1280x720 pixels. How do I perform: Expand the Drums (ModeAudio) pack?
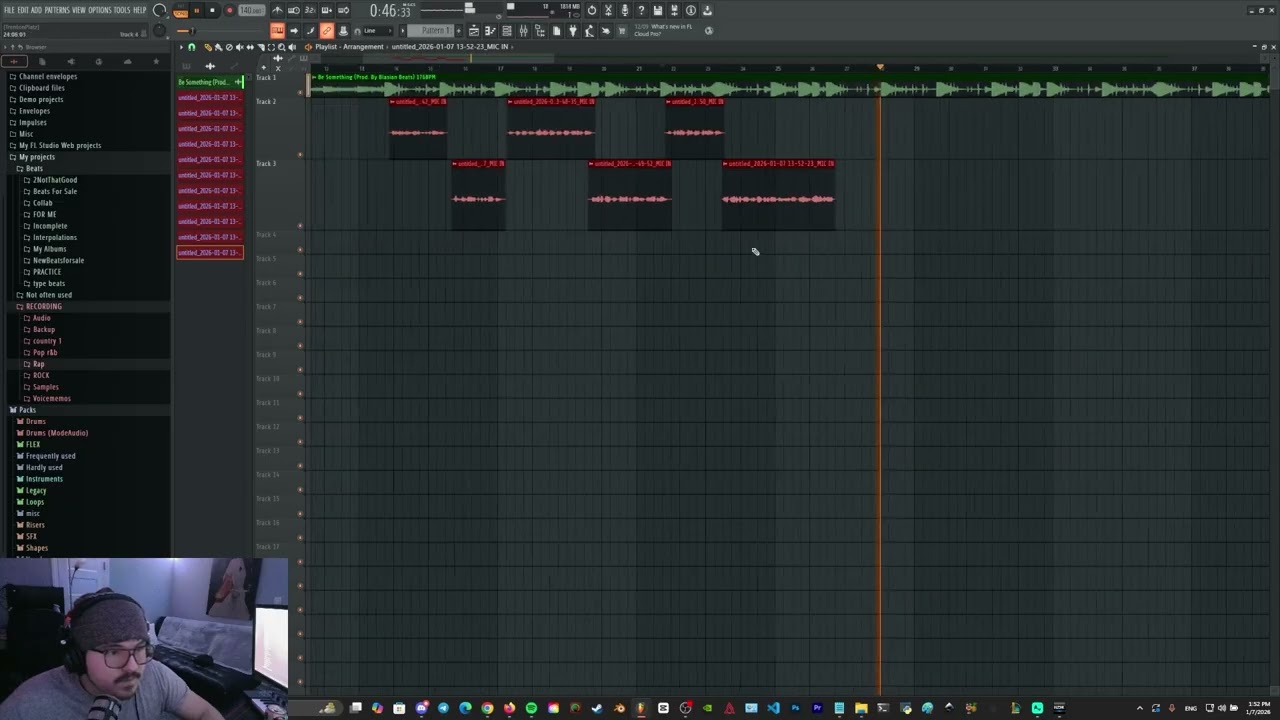coord(56,433)
